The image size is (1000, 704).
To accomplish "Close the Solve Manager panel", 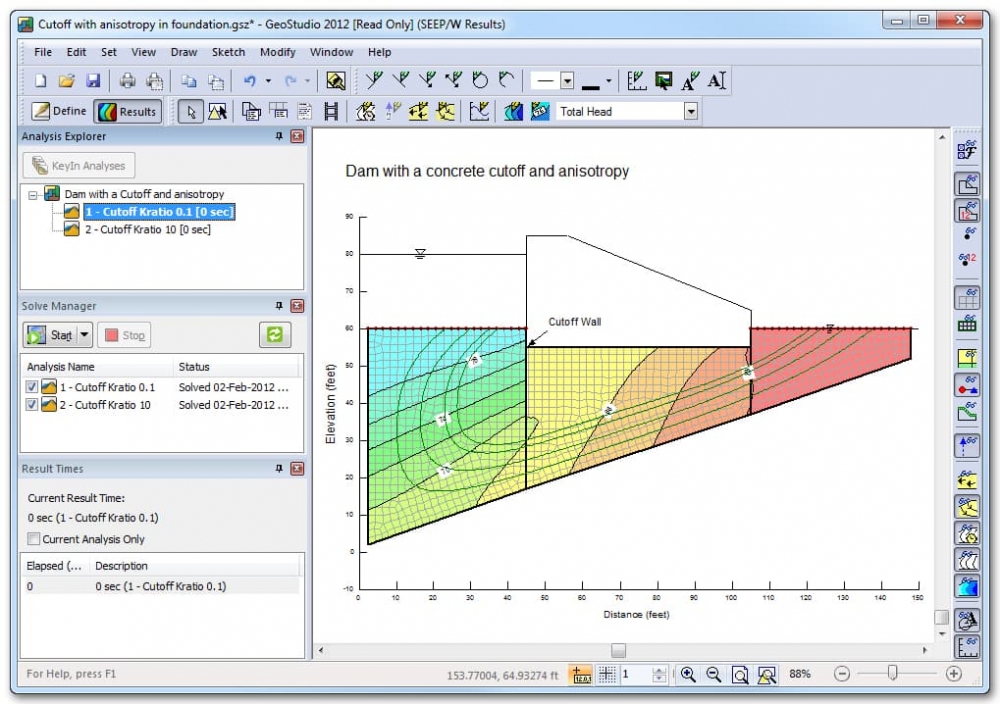I will 297,306.
